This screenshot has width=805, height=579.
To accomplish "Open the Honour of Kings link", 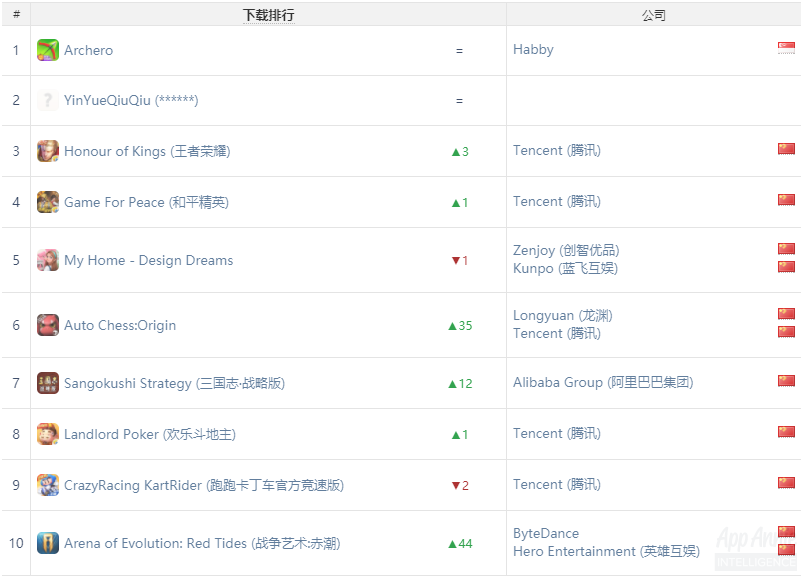I will (x=147, y=151).
